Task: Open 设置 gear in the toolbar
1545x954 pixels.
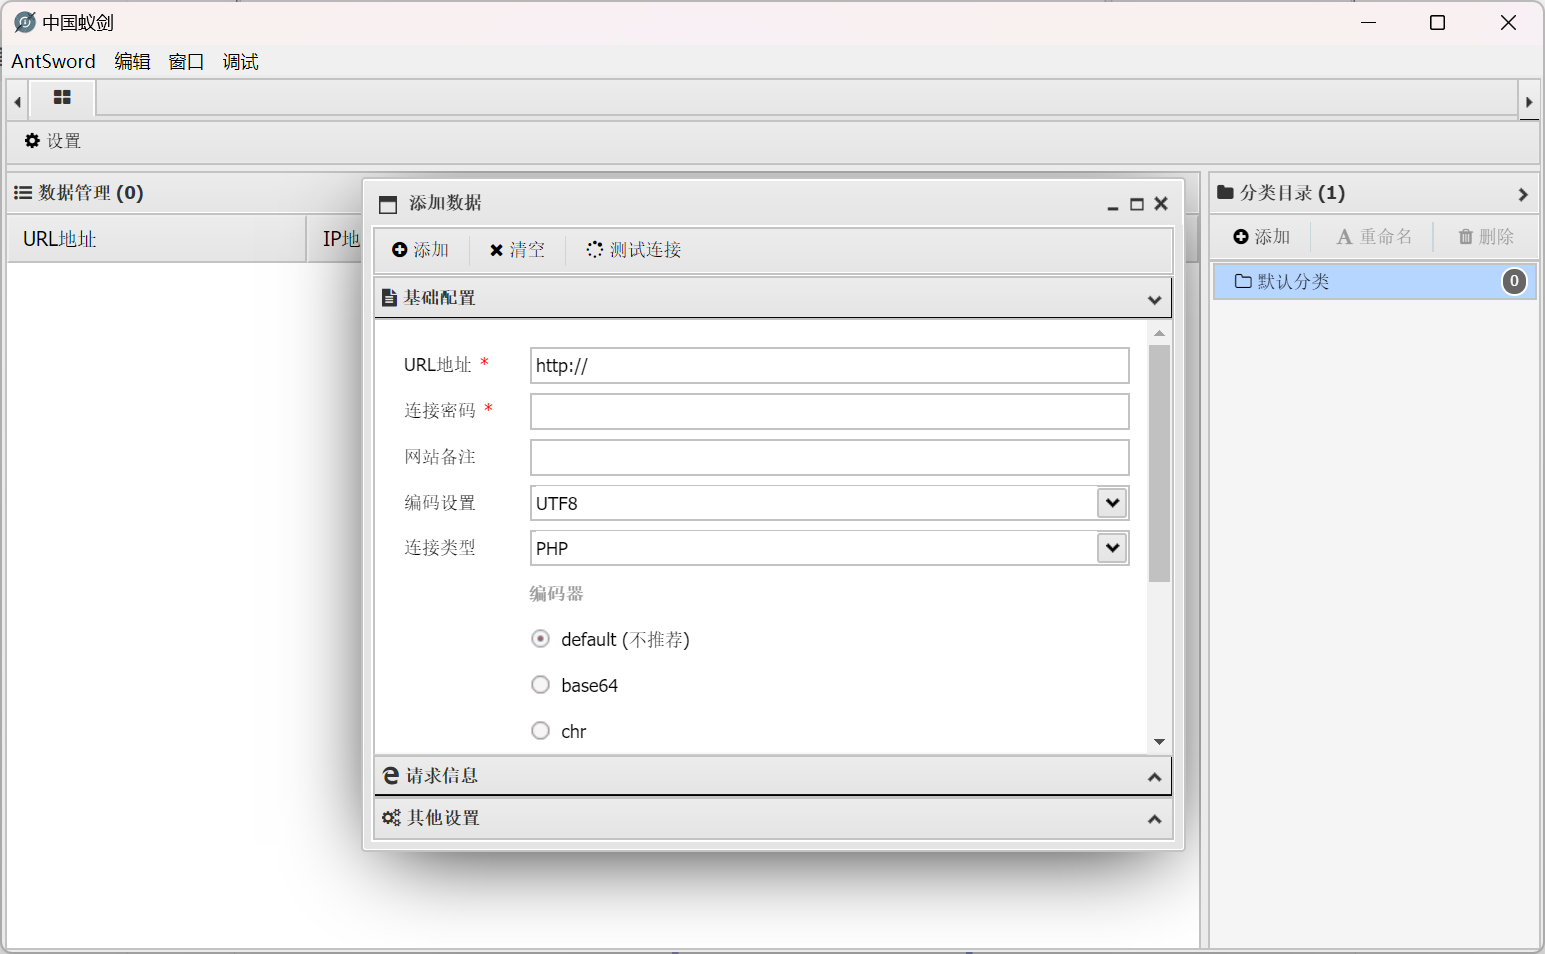Action: coord(53,141)
